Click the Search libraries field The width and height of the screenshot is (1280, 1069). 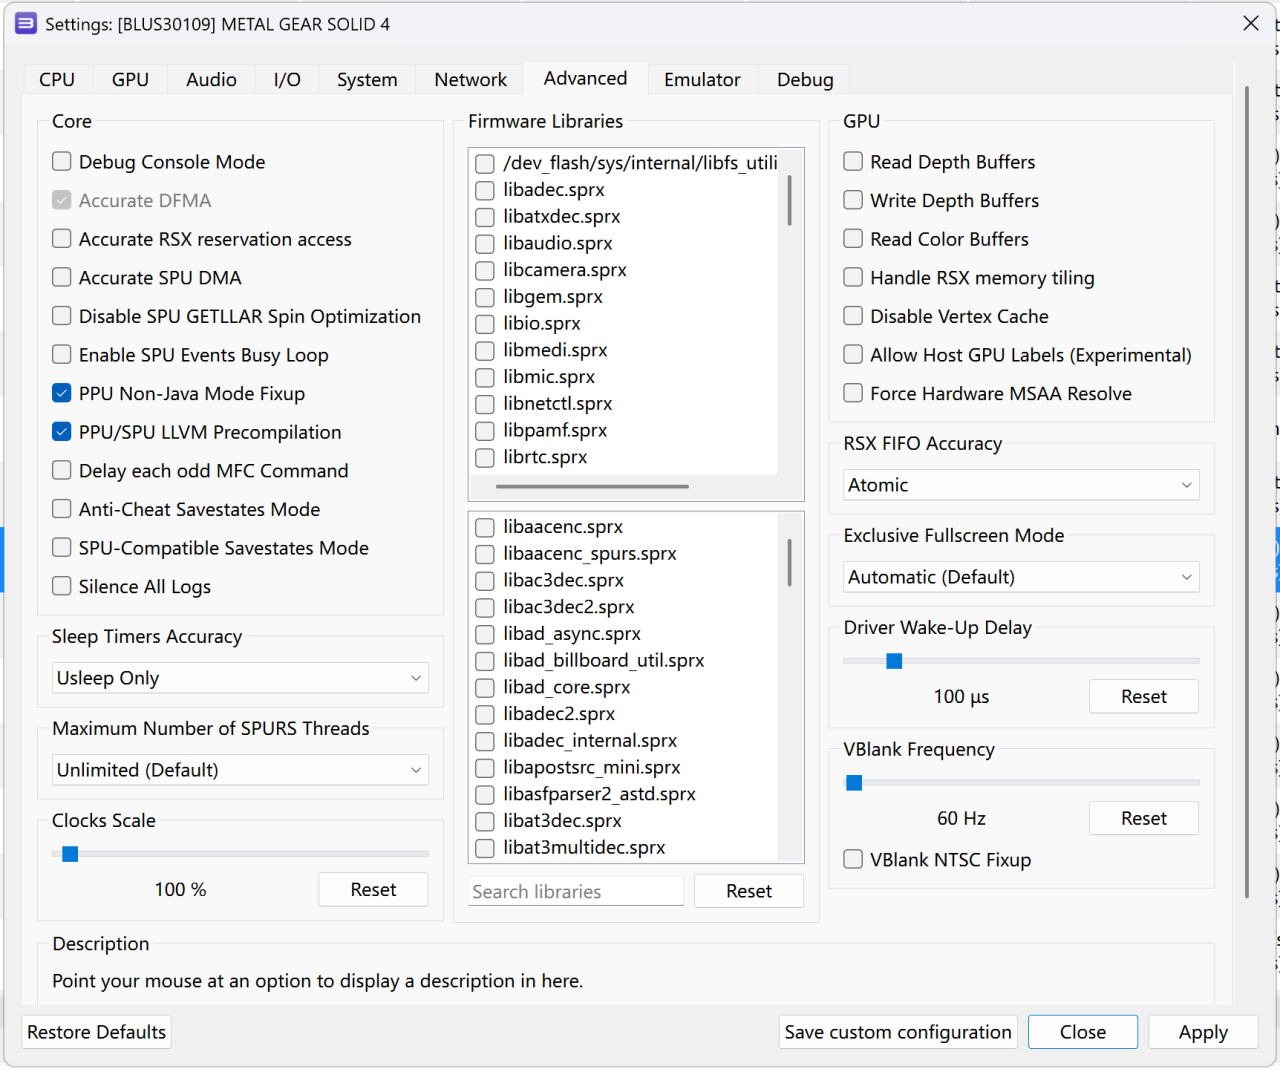point(576,891)
